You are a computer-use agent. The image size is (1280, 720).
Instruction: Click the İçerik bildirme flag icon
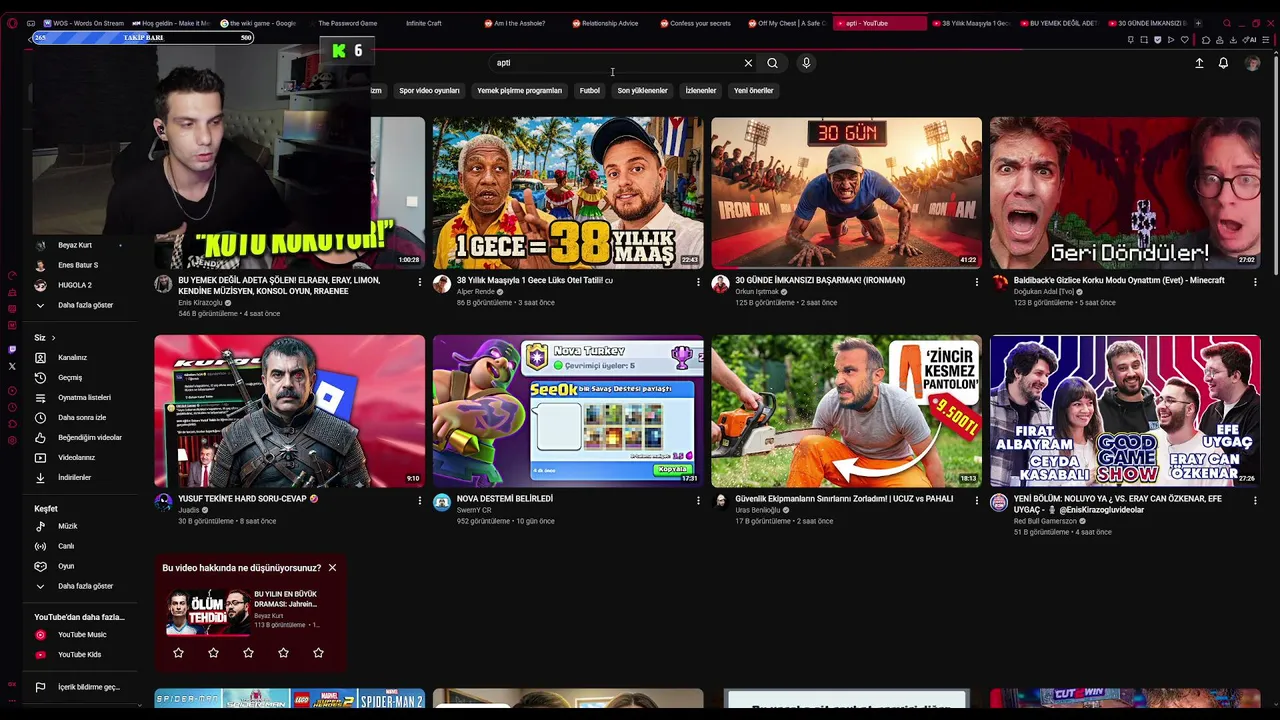[40, 687]
